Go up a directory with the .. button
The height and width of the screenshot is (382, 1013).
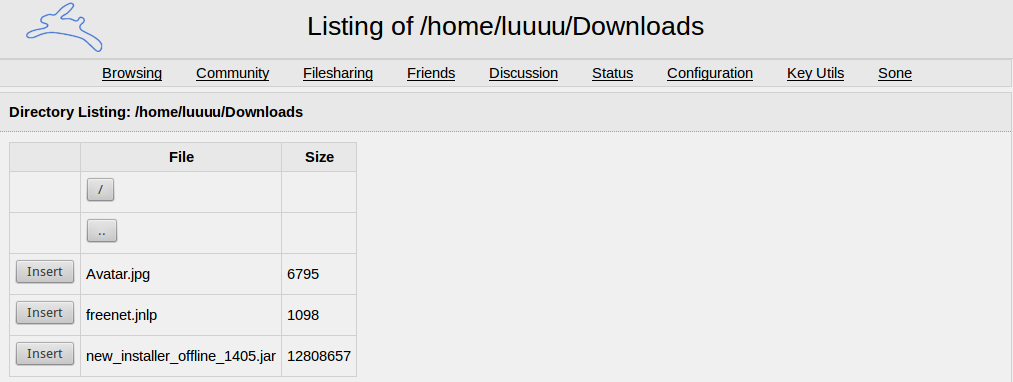pos(102,231)
